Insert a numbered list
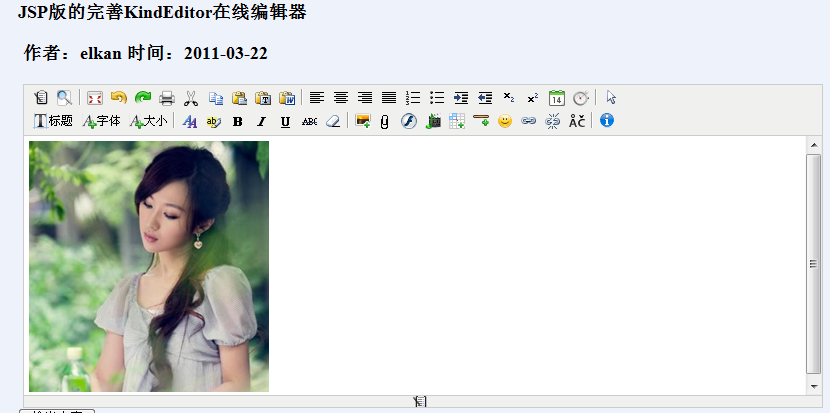The height and width of the screenshot is (413, 830). pos(413,98)
